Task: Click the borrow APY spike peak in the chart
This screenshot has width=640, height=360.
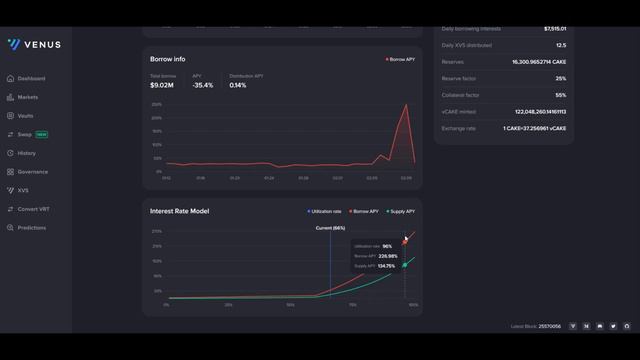Action: [406, 105]
